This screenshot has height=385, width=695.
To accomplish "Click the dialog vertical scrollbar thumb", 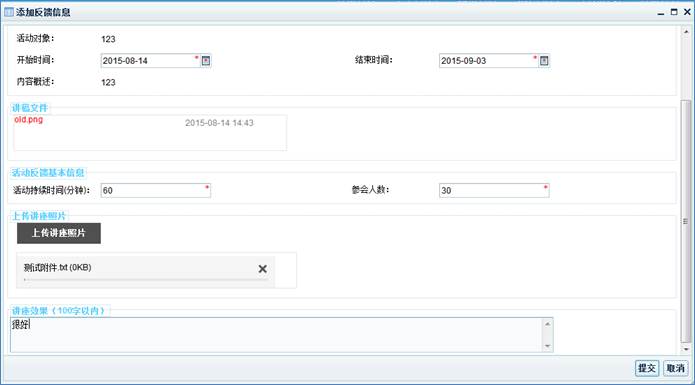I will pos(686,222).
